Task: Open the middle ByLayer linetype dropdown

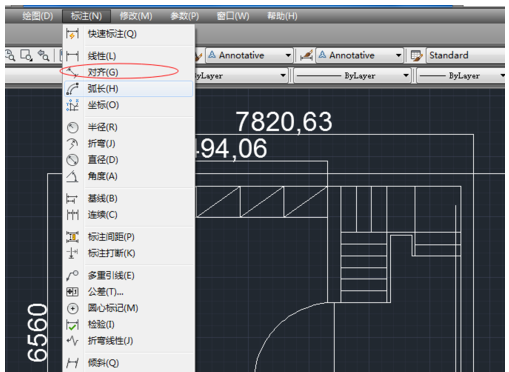Action: 406,76
